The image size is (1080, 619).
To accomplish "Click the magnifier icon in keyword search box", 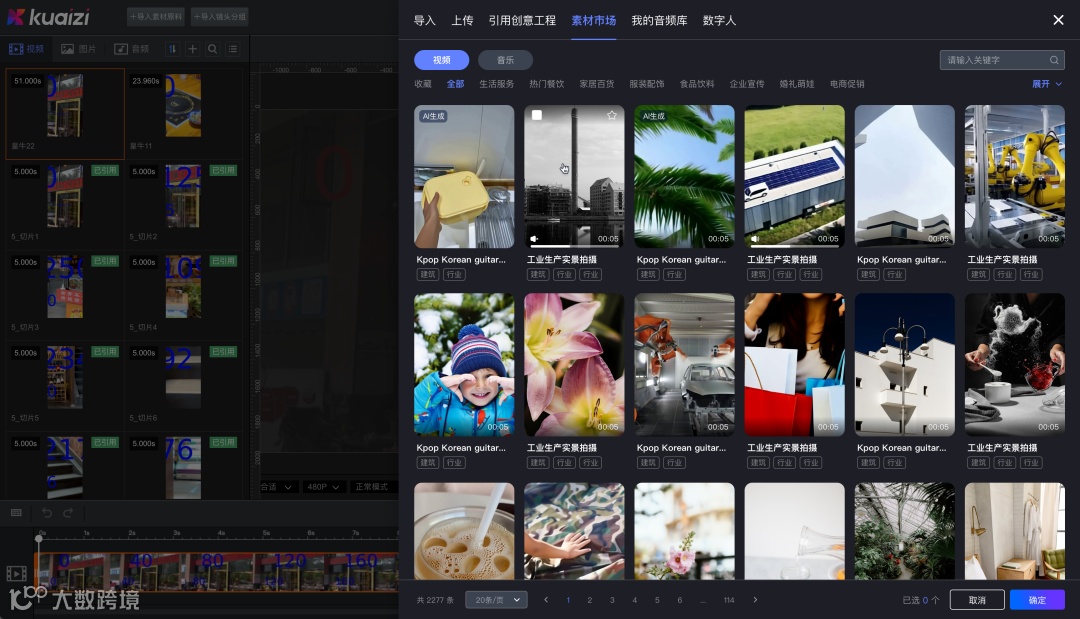I will (x=1054, y=60).
